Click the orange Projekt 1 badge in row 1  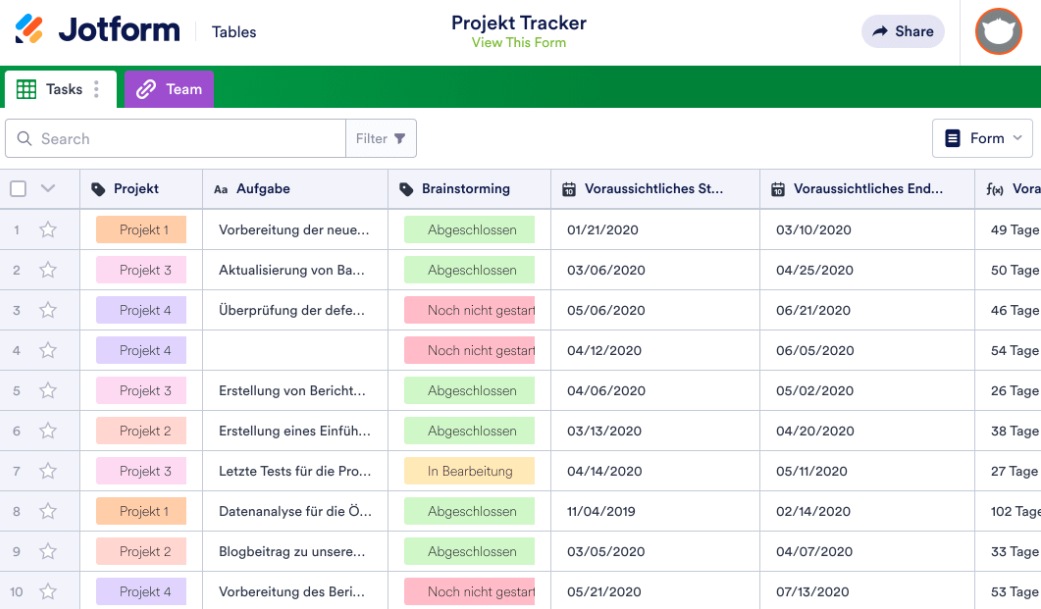click(x=140, y=229)
